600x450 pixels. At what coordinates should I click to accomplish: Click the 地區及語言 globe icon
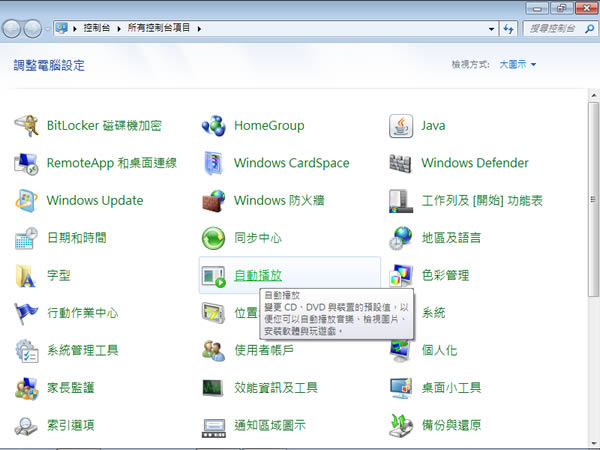pyautogui.click(x=401, y=238)
